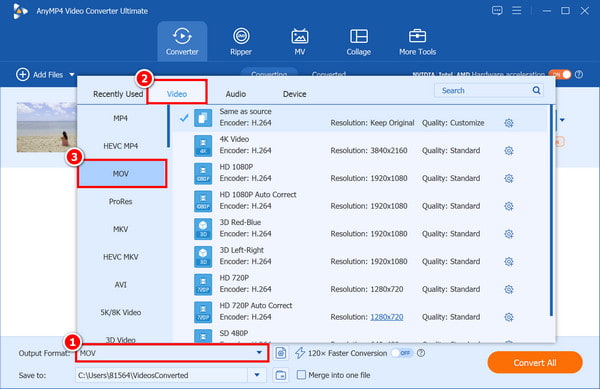Image resolution: width=600 pixels, height=389 pixels.
Task: Select MKV format
Action: click(x=121, y=229)
